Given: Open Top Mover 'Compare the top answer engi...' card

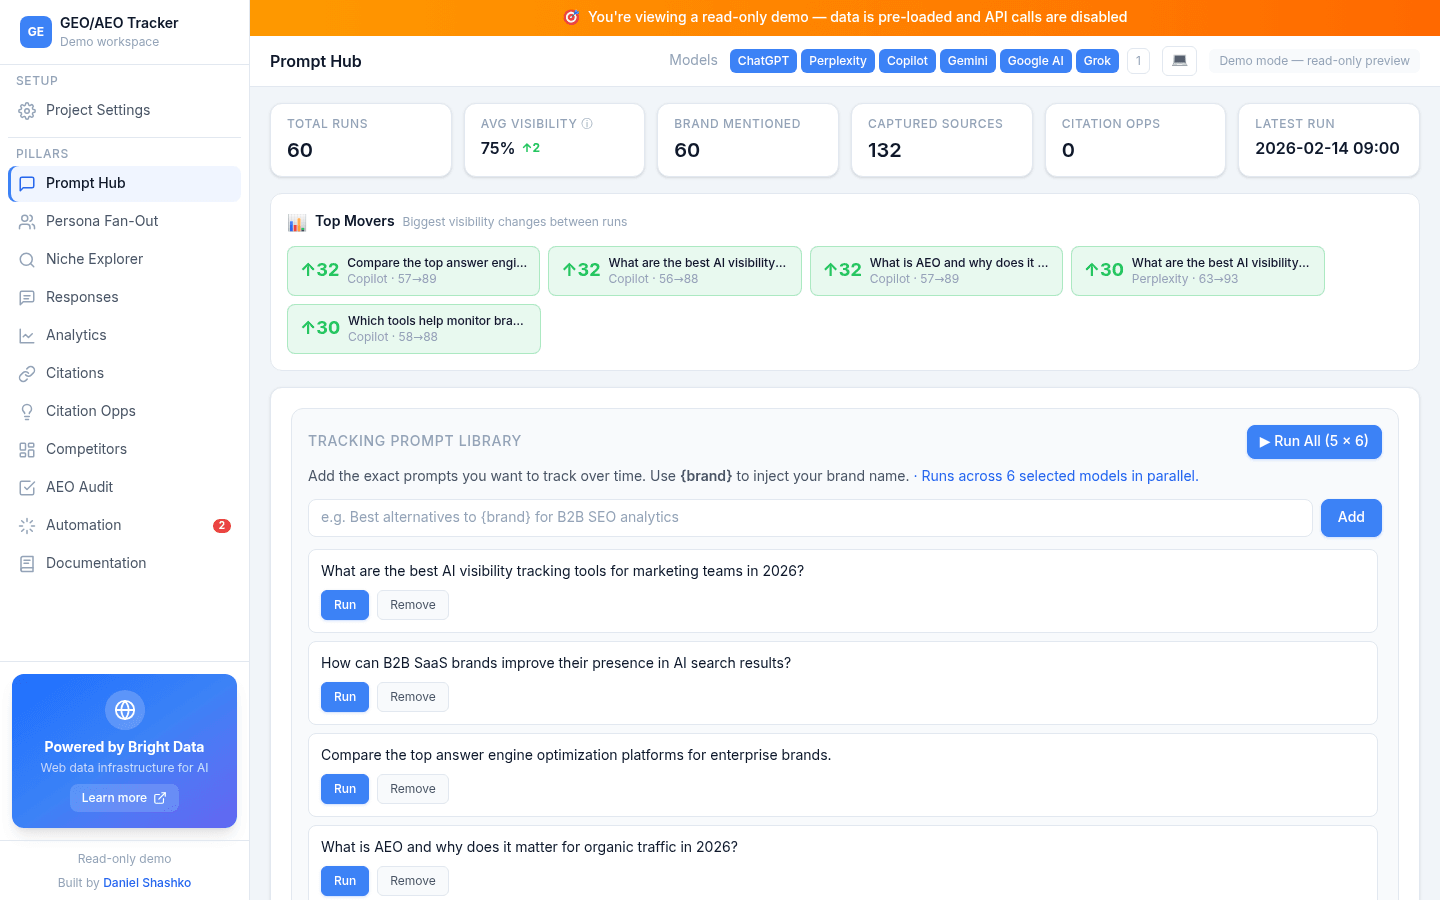Looking at the screenshot, I should pyautogui.click(x=413, y=271).
